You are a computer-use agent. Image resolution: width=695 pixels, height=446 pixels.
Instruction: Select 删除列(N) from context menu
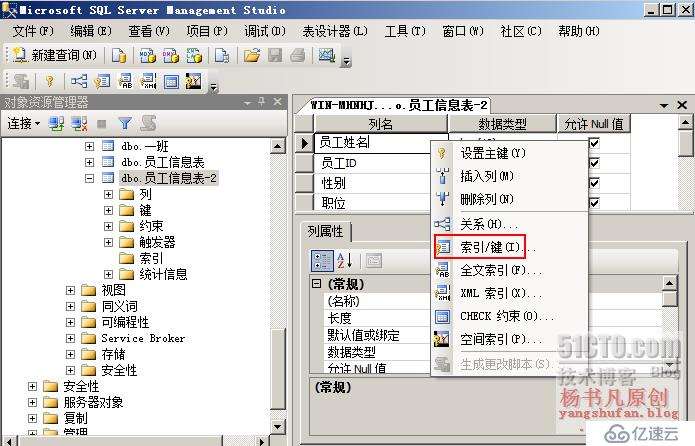pyautogui.click(x=509, y=199)
